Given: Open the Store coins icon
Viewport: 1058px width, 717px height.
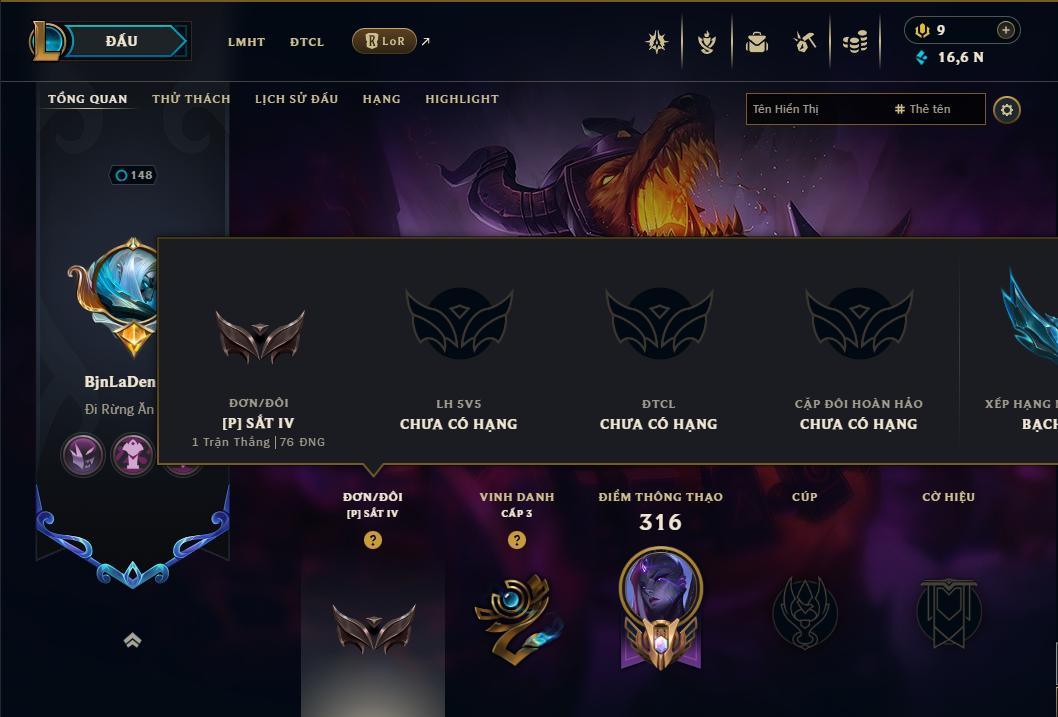Looking at the screenshot, I should tap(855, 43).
